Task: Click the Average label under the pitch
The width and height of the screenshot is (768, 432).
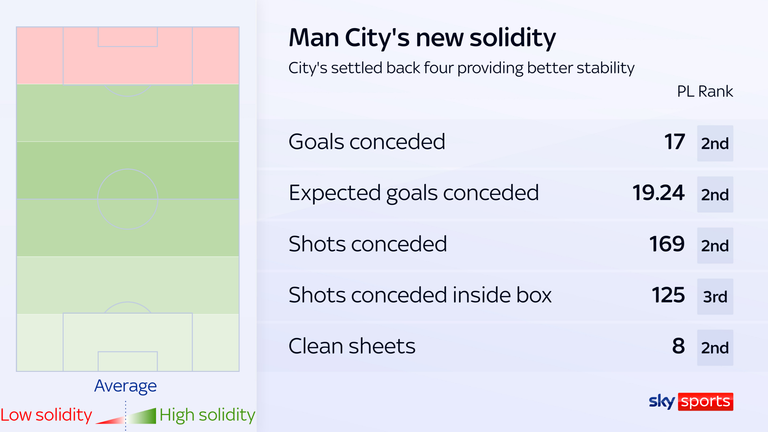Action: [x=125, y=386]
